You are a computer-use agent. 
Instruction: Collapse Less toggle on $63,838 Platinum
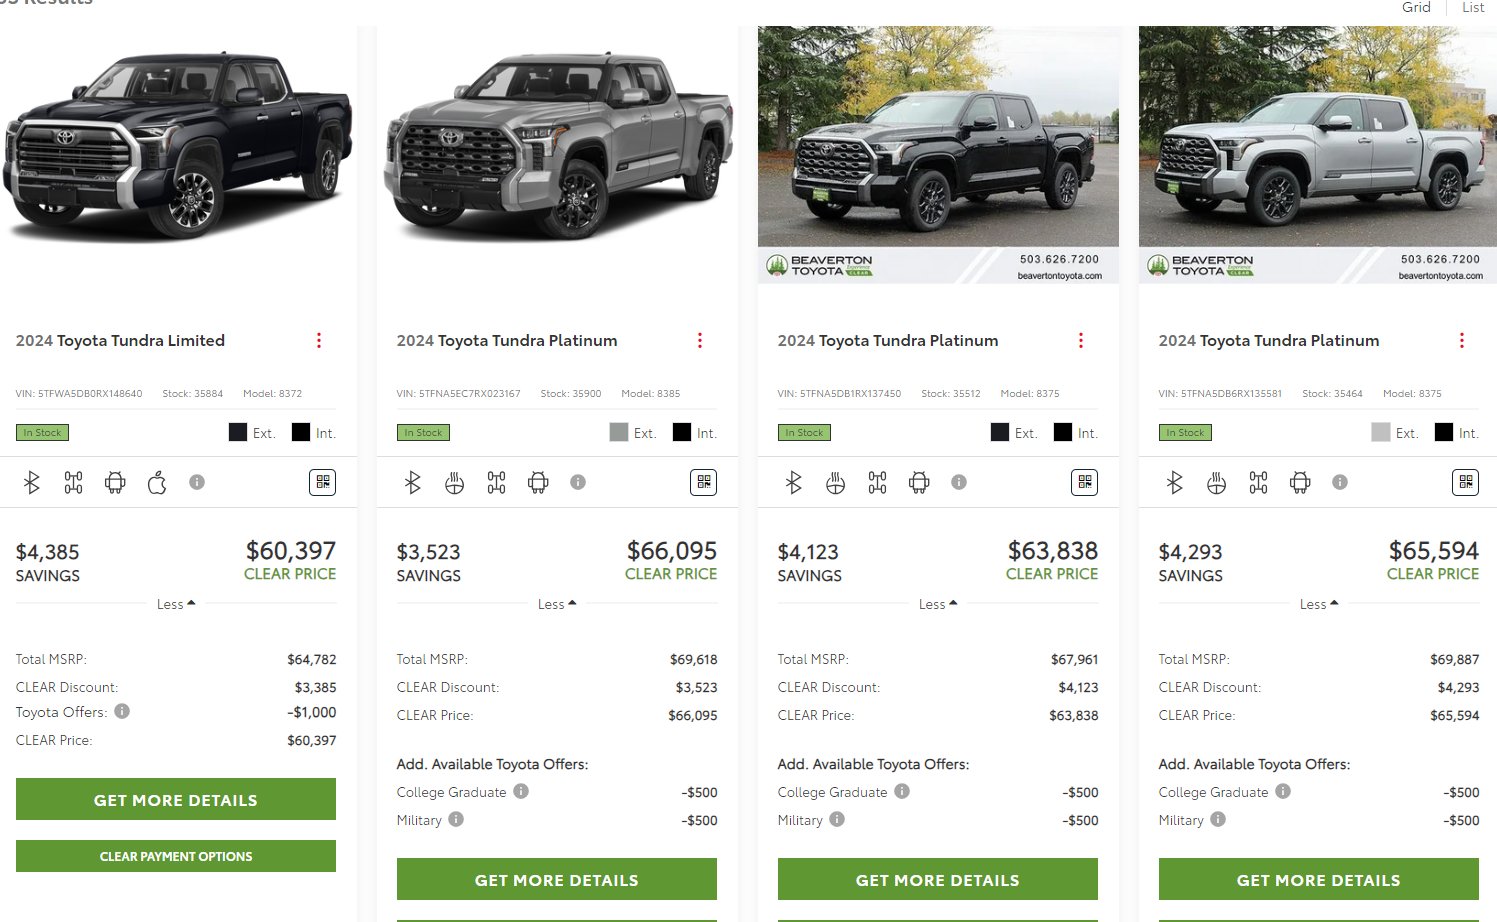938,604
